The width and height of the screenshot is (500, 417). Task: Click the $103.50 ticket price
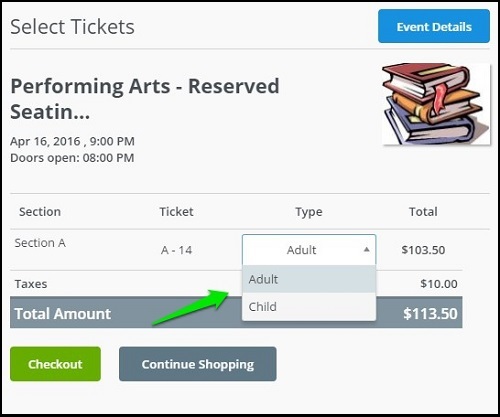tap(423, 250)
